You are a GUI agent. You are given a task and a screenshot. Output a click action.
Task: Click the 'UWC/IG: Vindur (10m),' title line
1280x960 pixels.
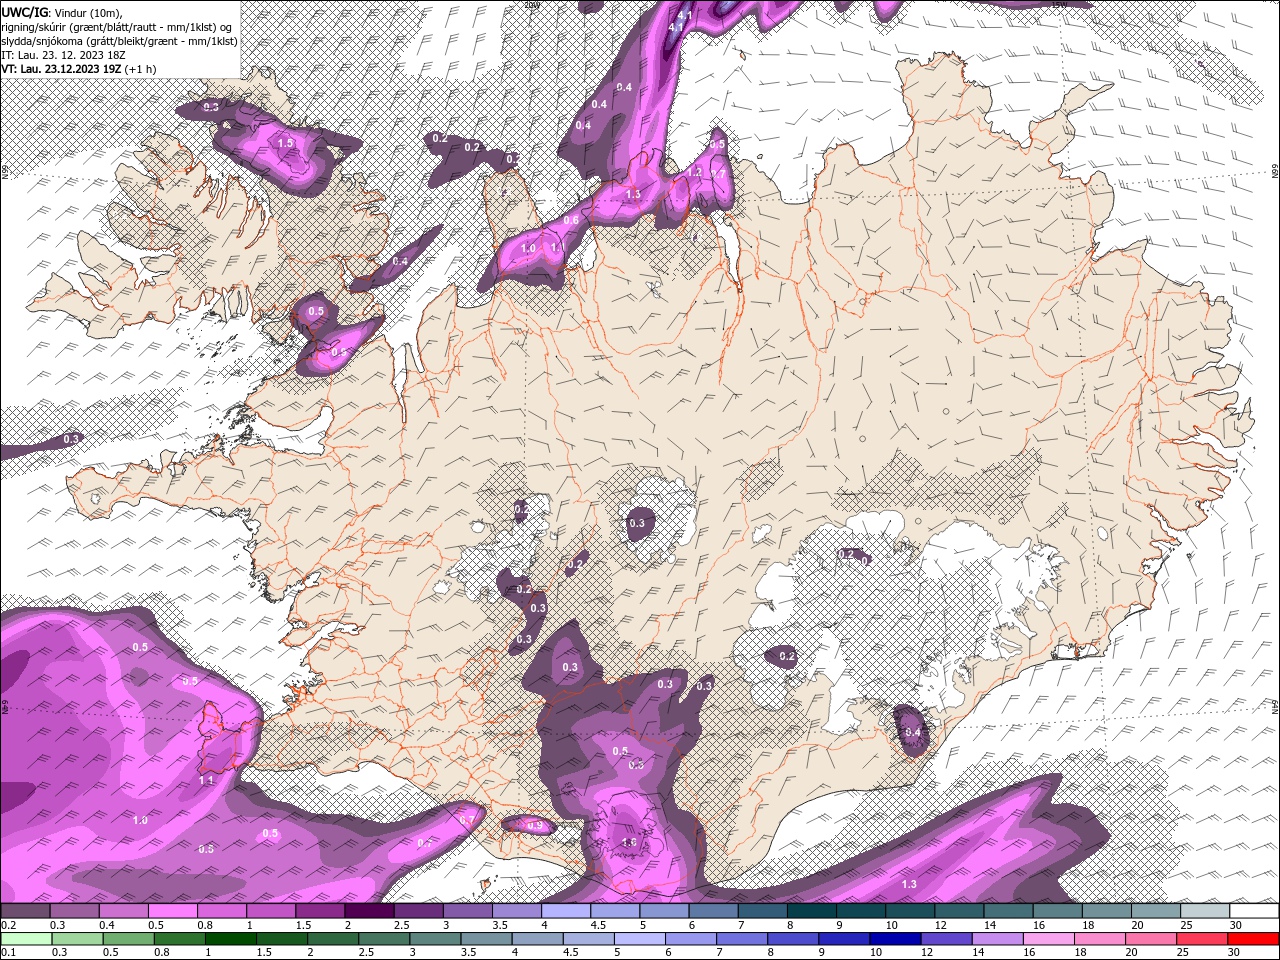(61, 12)
